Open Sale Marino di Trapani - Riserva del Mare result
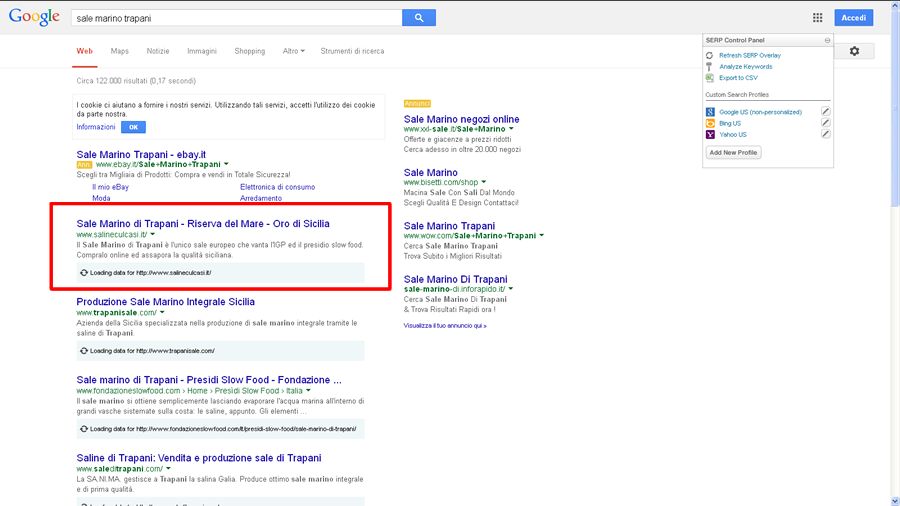The image size is (900, 506). [203, 224]
